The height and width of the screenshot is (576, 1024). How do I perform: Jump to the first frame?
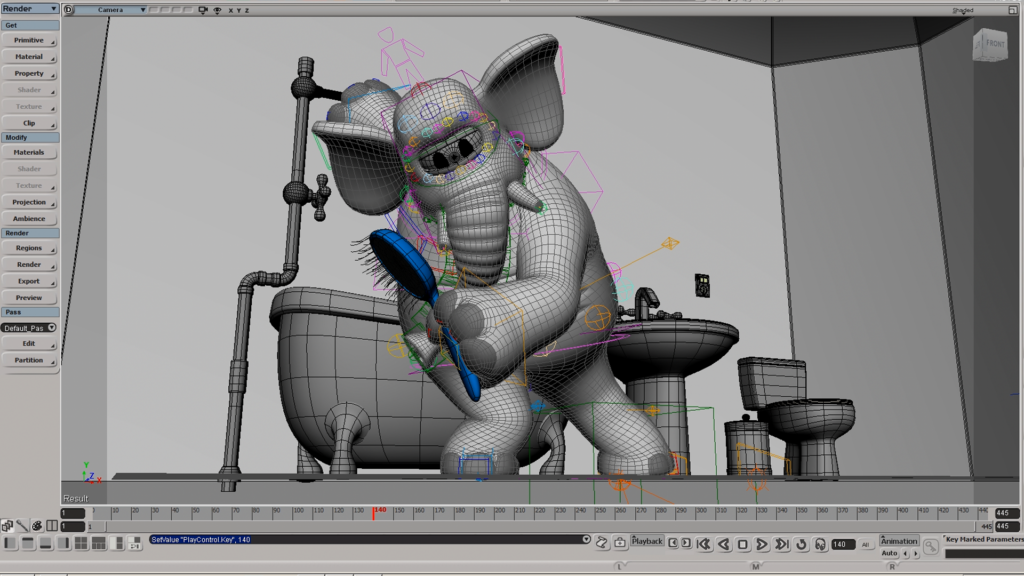click(704, 544)
